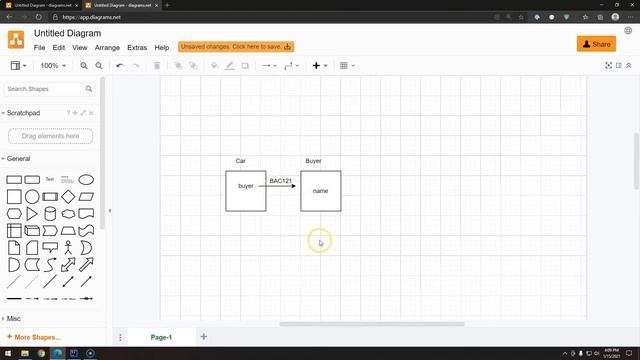This screenshot has width=640, height=360.
Task: Select the diamond shape in General
Action: click(x=68, y=197)
